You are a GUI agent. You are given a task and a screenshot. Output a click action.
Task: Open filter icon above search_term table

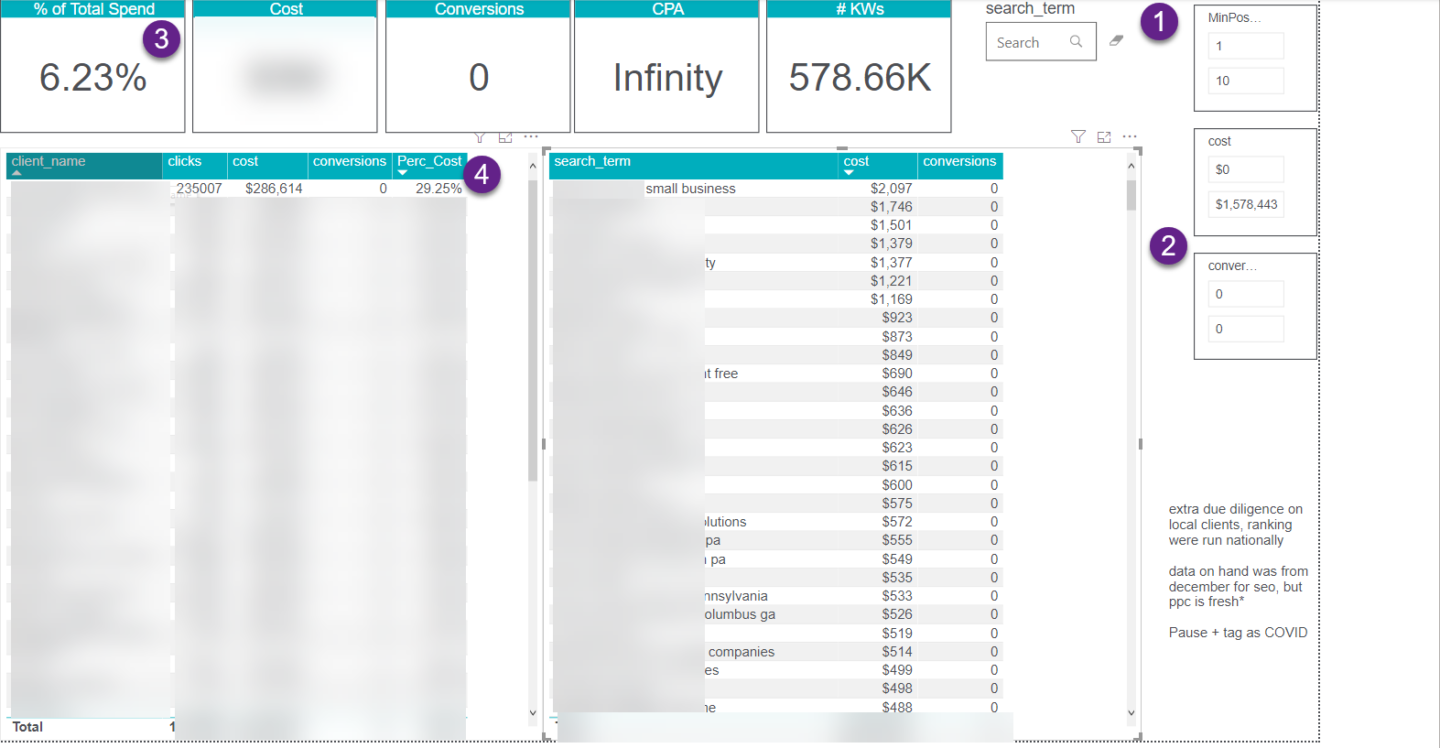[x=1078, y=137]
